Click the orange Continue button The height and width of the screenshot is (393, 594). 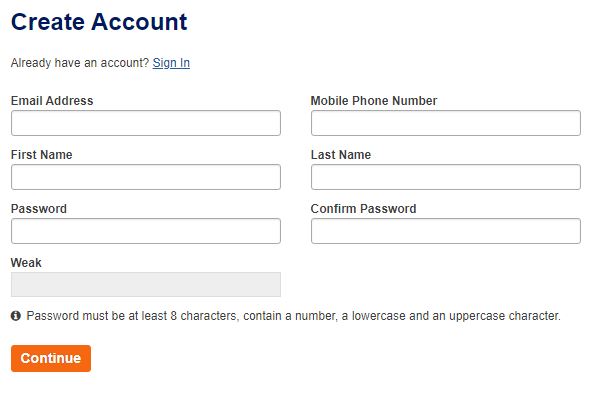pyautogui.click(x=51, y=358)
